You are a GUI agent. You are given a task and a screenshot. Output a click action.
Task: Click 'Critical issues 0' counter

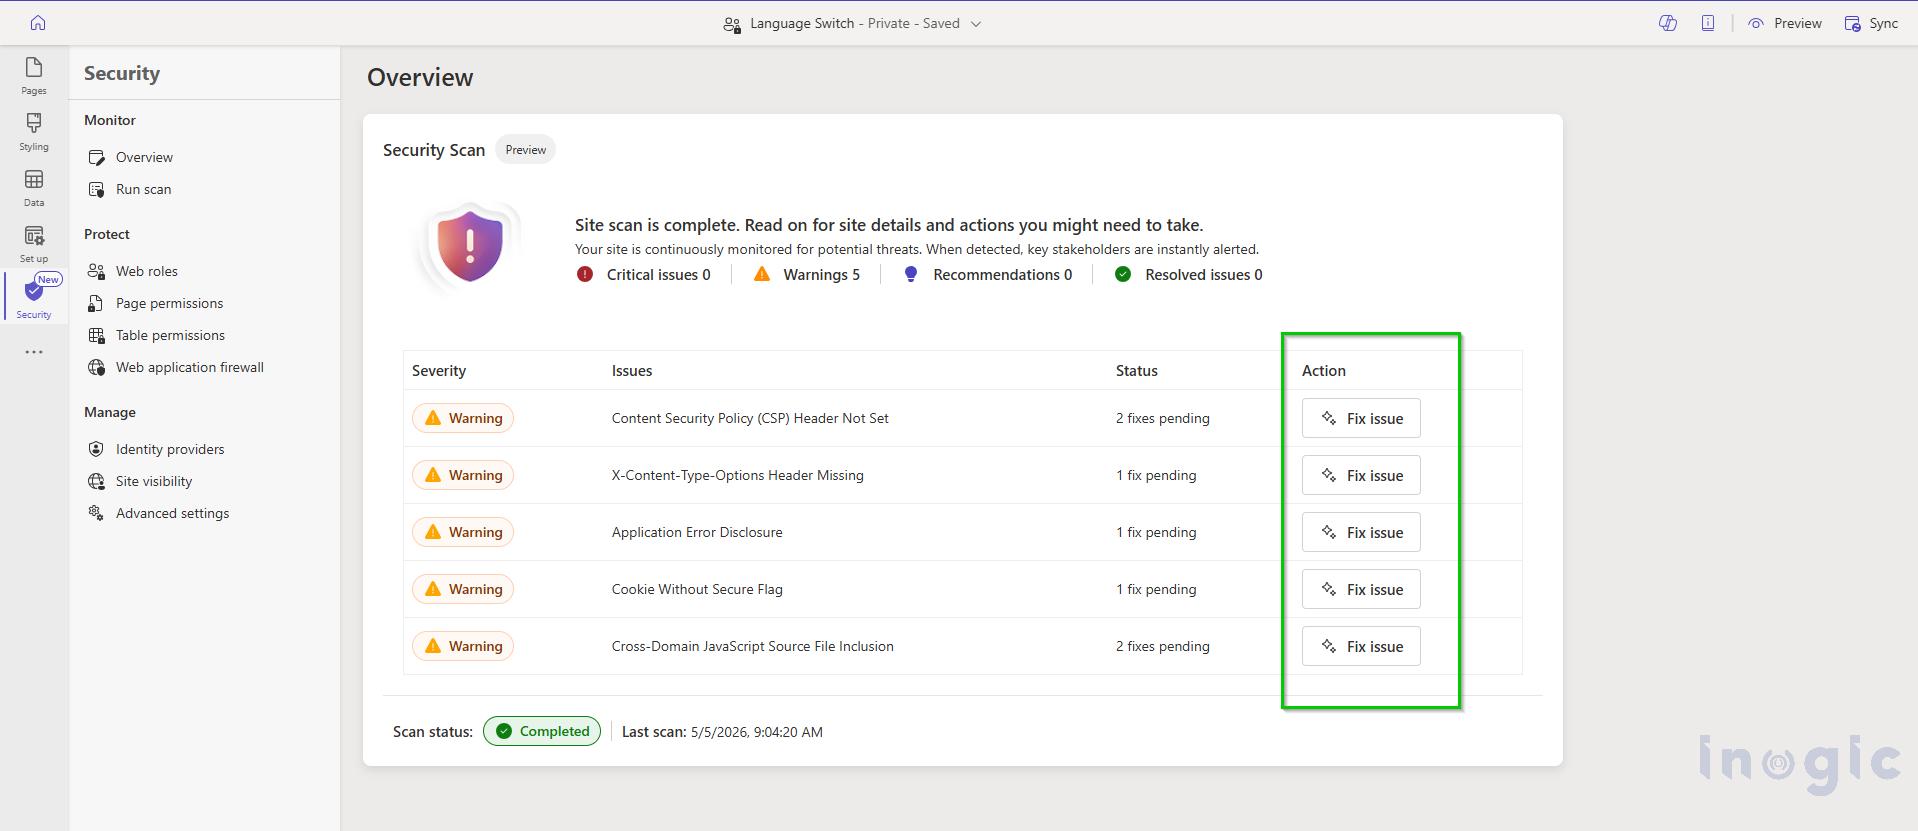[x=643, y=274]
